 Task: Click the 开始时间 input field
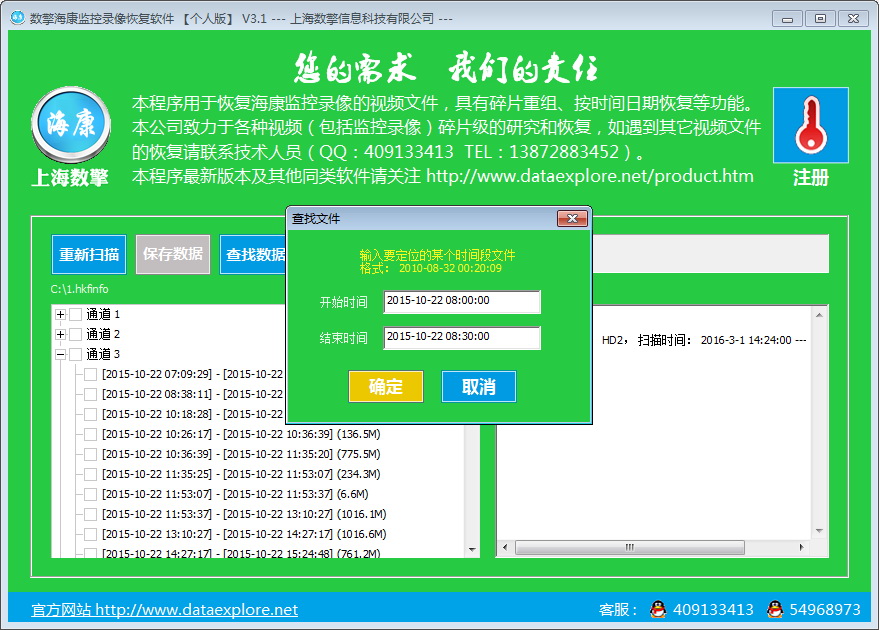point(462,302)
